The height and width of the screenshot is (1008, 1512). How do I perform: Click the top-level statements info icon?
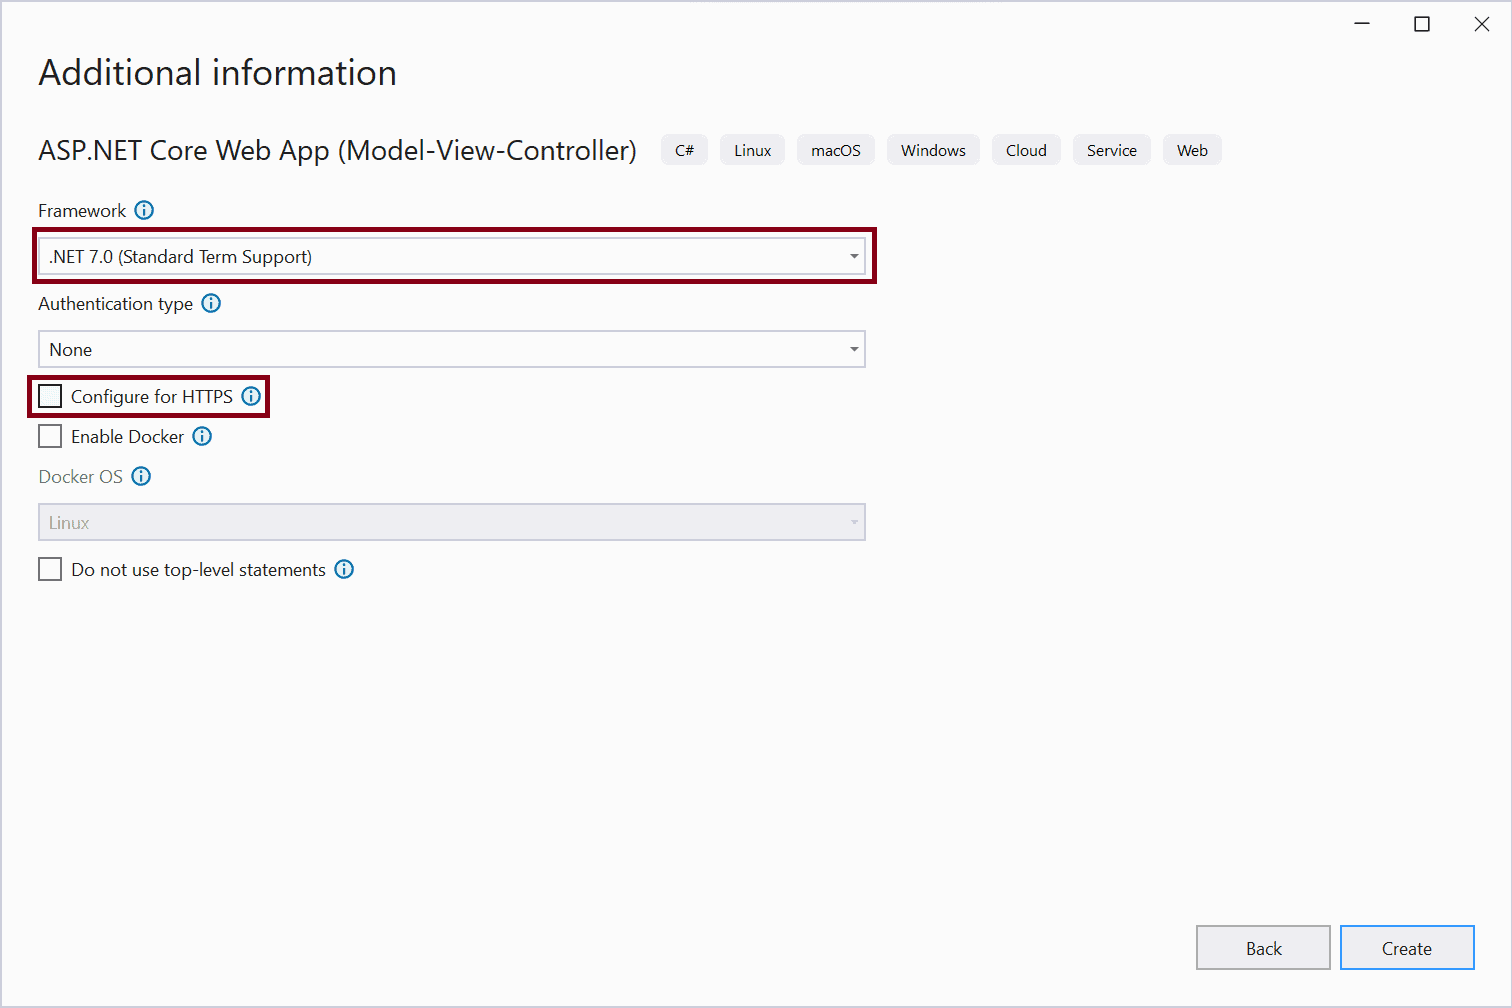point(344,569)
